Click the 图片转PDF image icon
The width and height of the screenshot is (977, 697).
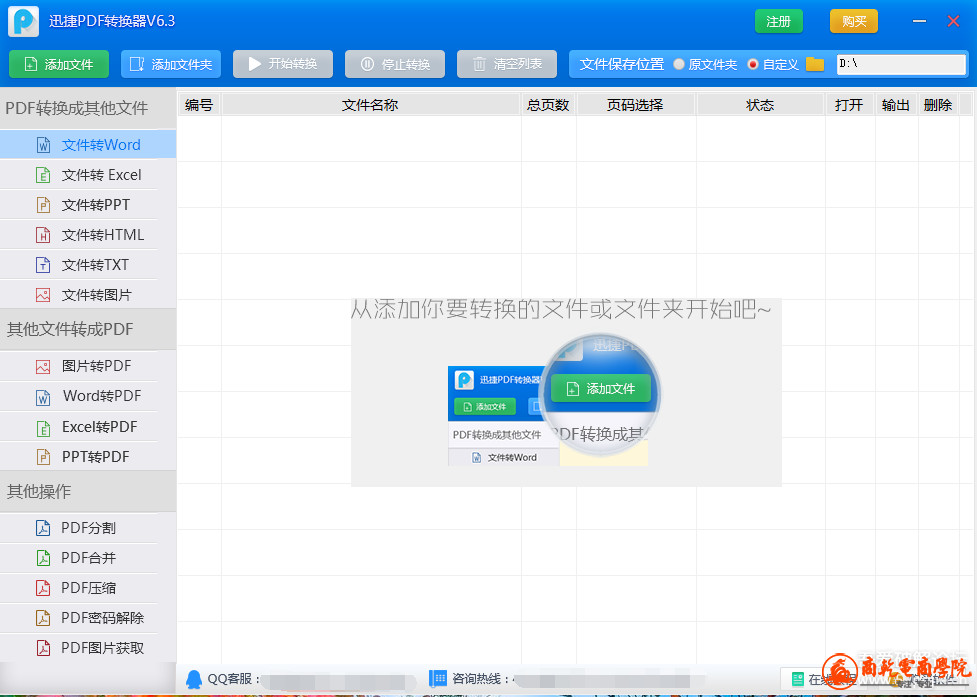(x=43, y=366)
